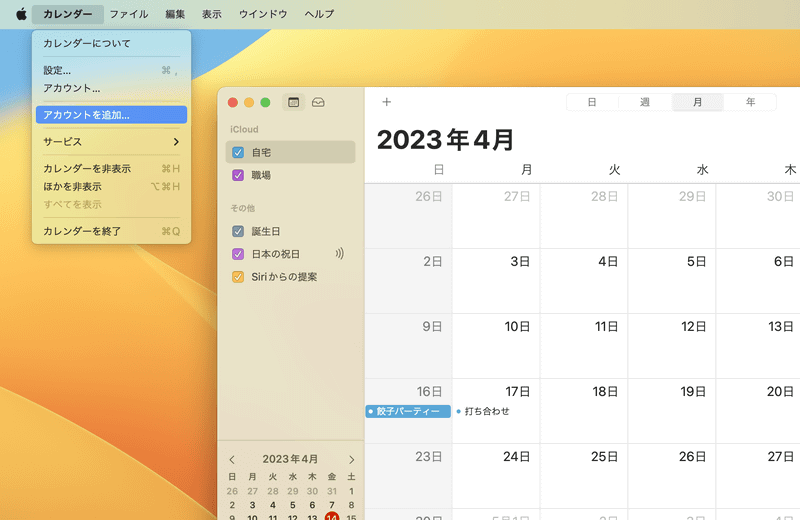The height and width of the screenshot is (520, 800).
Task: Click the shared broadcast icon beside 日本の祝日
Action: coord(339,254)
